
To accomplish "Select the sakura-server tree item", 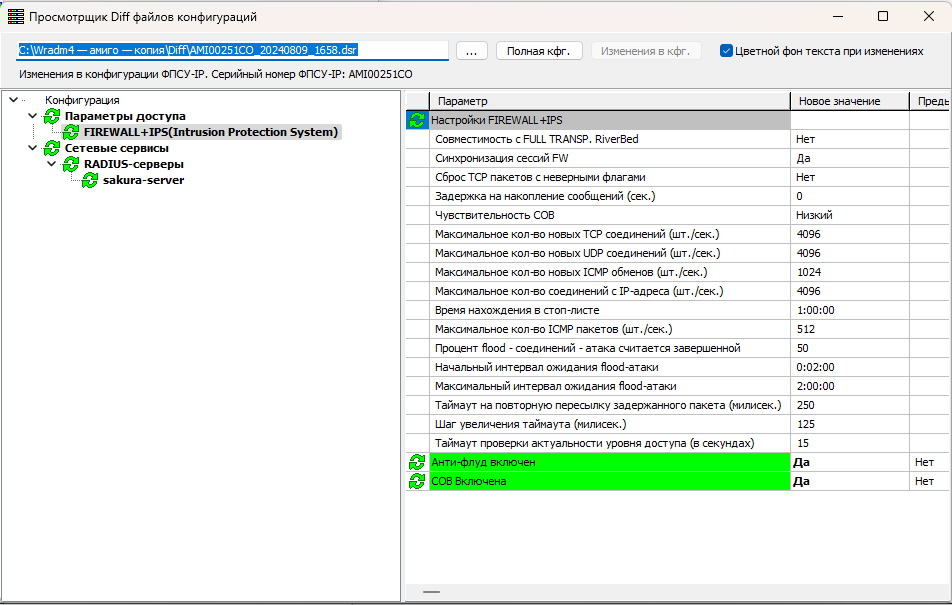I will pyautogui.click(x=143, y=180).
